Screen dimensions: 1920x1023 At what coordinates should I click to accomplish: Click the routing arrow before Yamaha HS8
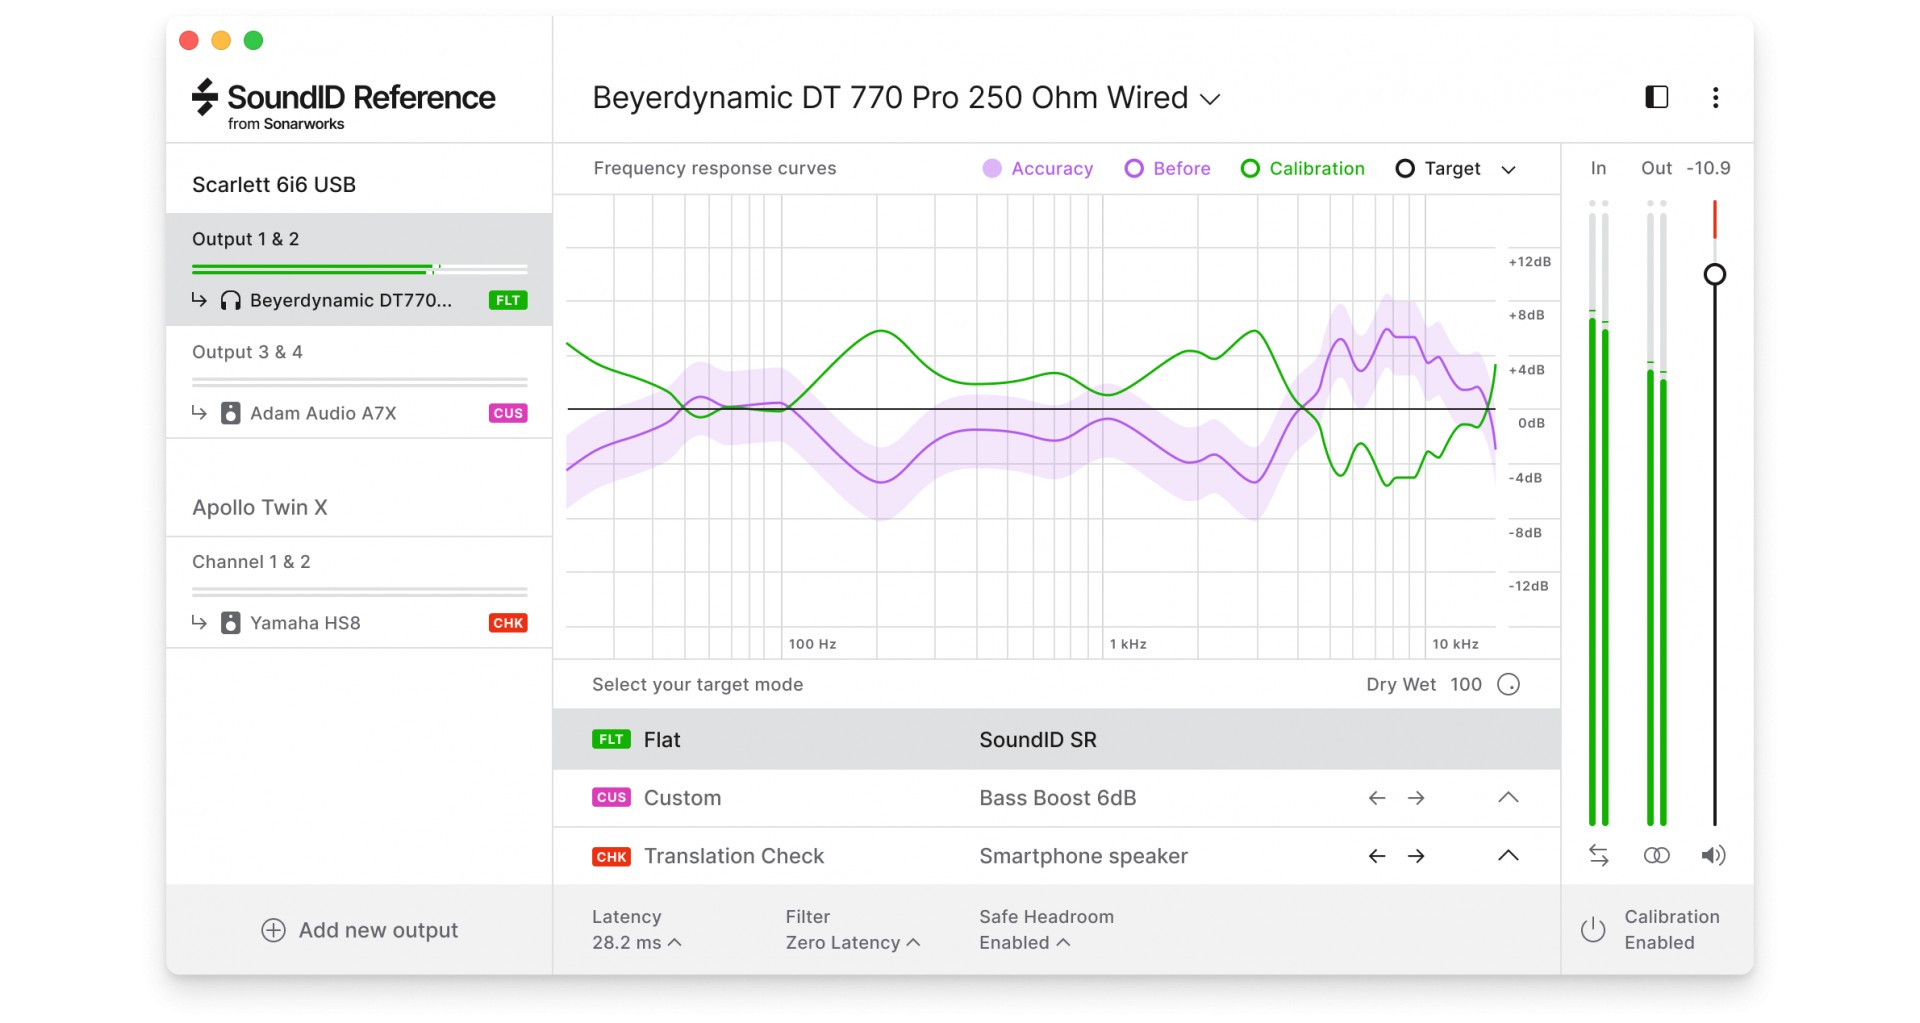[x=199, y=623]
